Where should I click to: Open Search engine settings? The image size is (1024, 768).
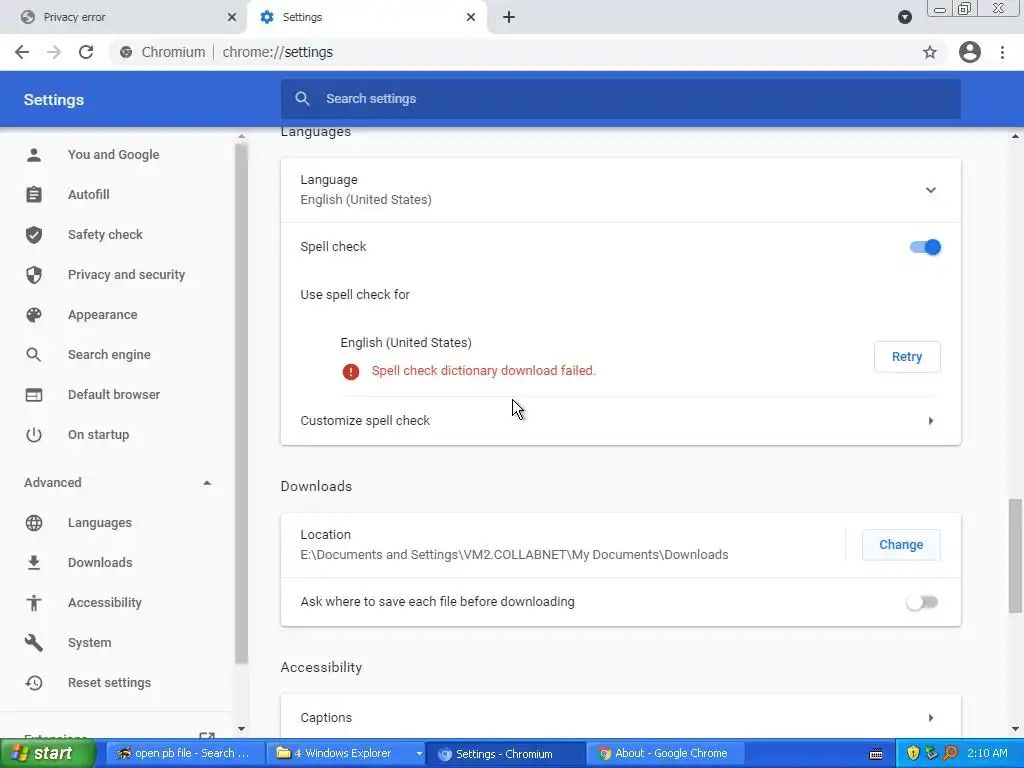109,355
